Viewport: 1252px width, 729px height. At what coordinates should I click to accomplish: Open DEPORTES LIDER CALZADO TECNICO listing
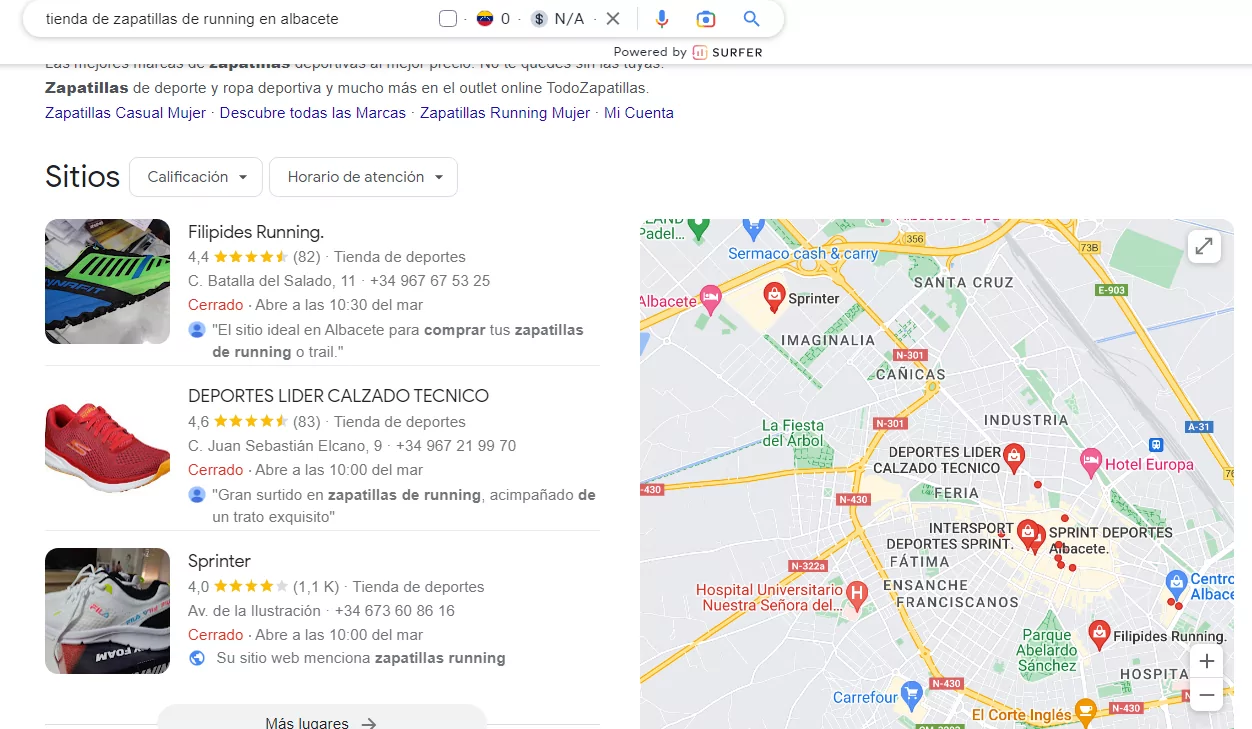(x=338, y=396)
